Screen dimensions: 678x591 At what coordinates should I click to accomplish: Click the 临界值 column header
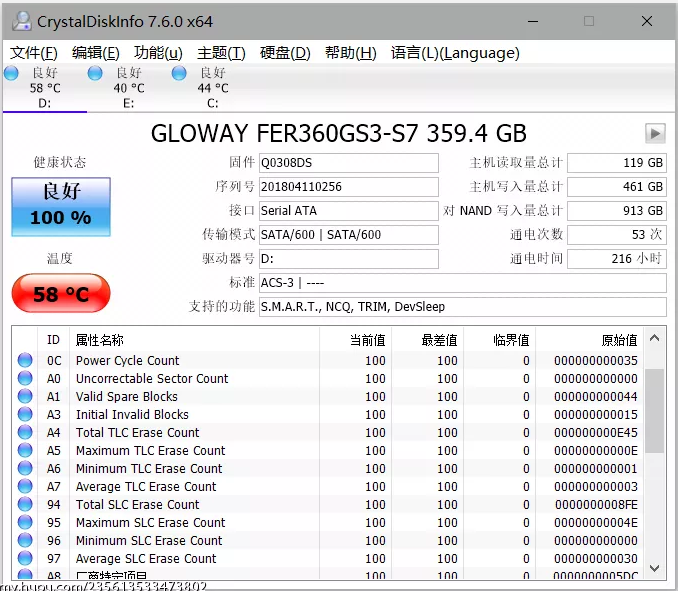tap(500, 340)
